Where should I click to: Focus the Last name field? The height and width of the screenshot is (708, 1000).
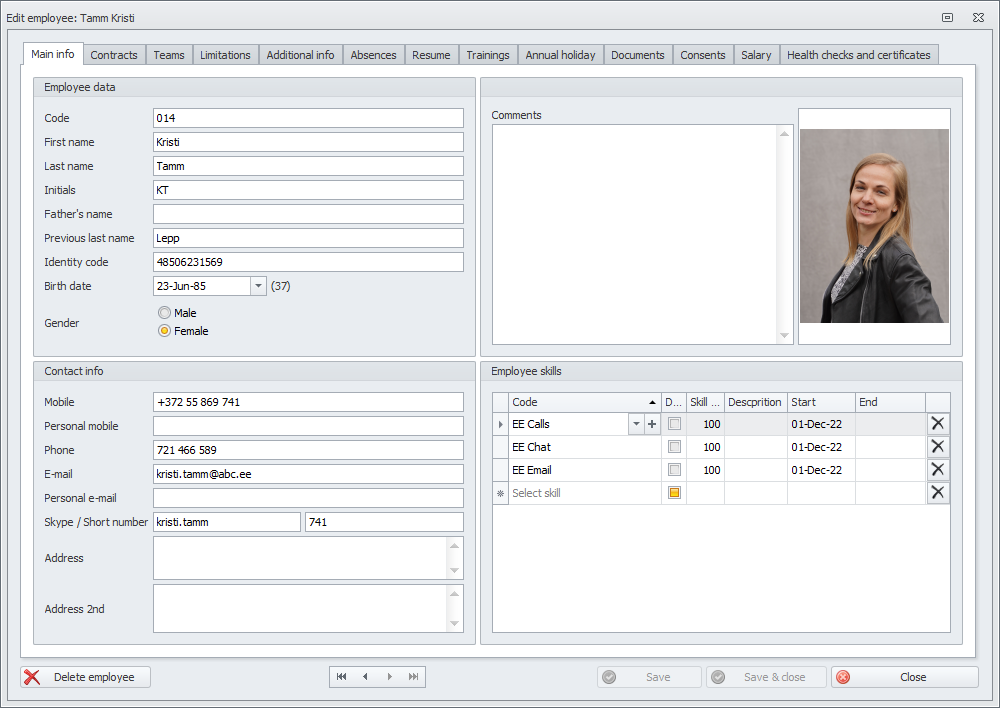click(308, 166)
